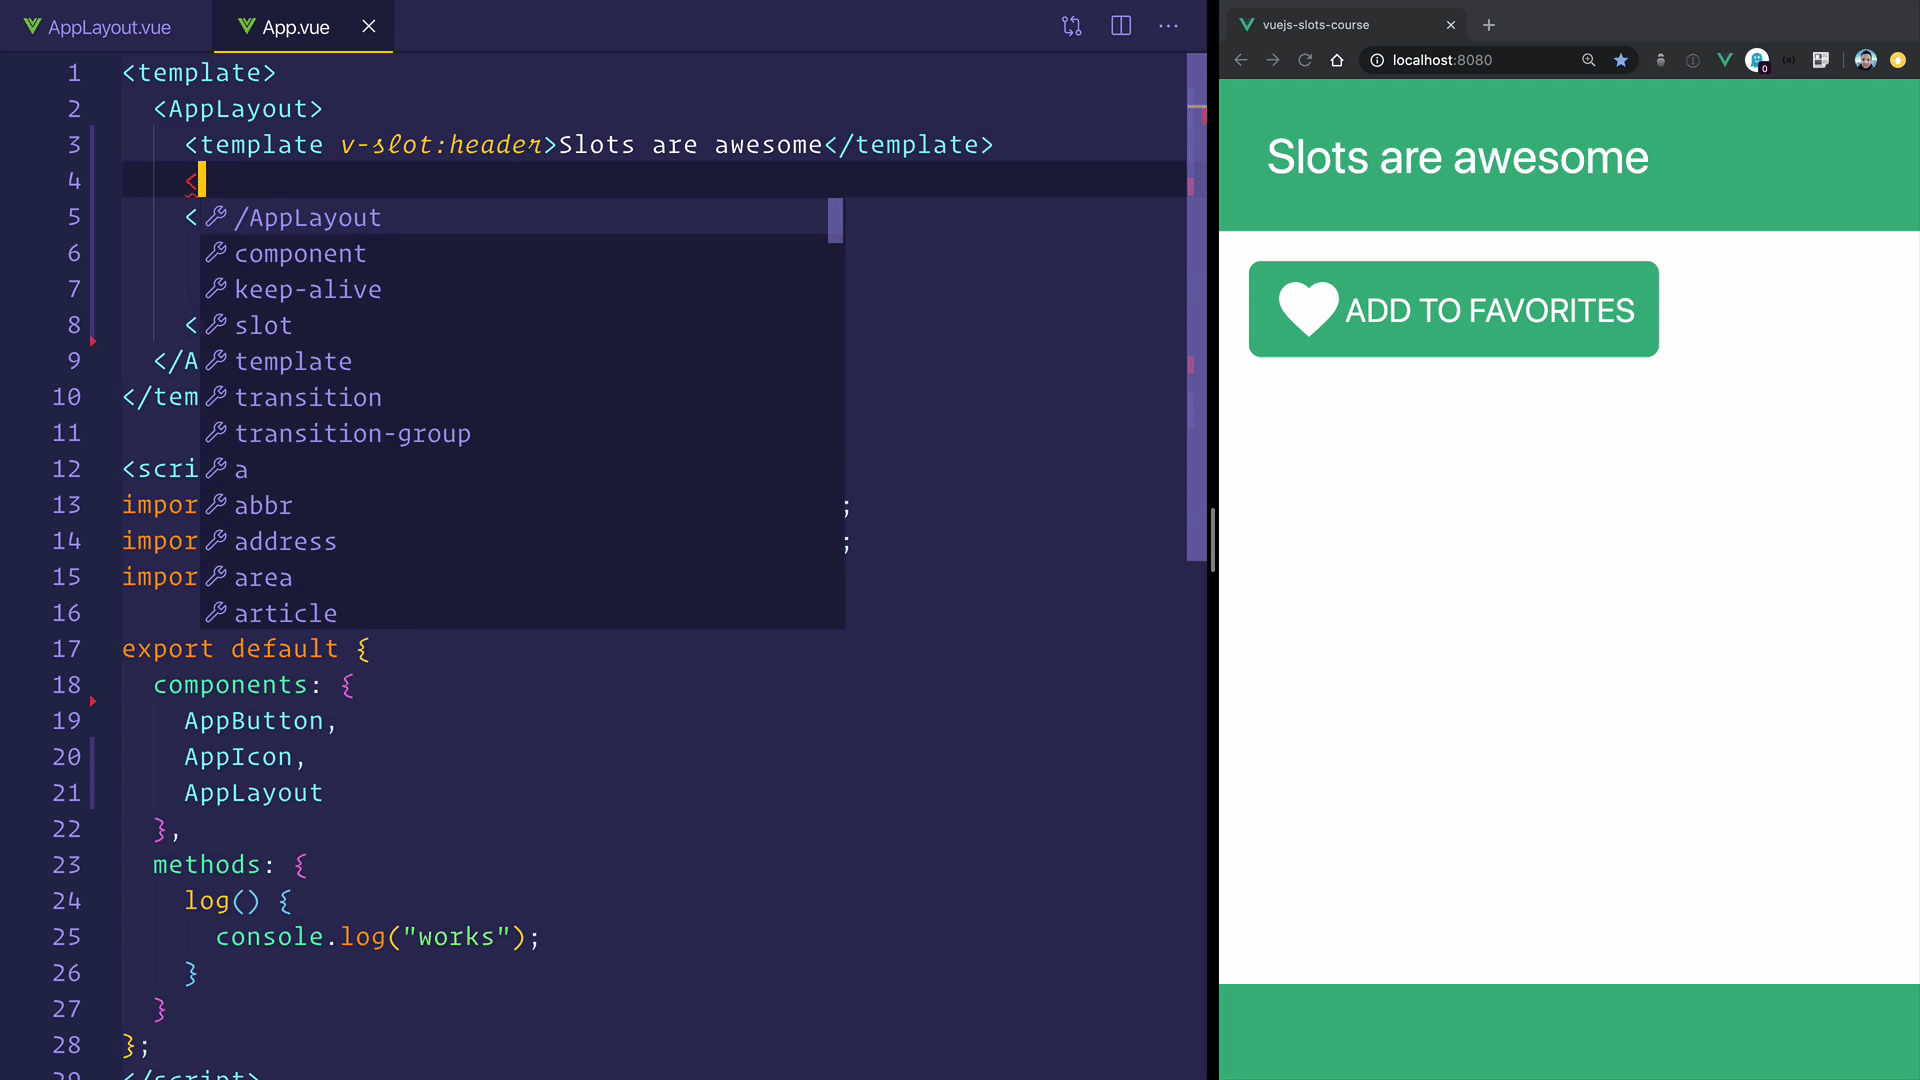The width and height of the screenshot is (1920, 1080).
Task: Pick area from the autocomplete list
Action: (514, 577)
